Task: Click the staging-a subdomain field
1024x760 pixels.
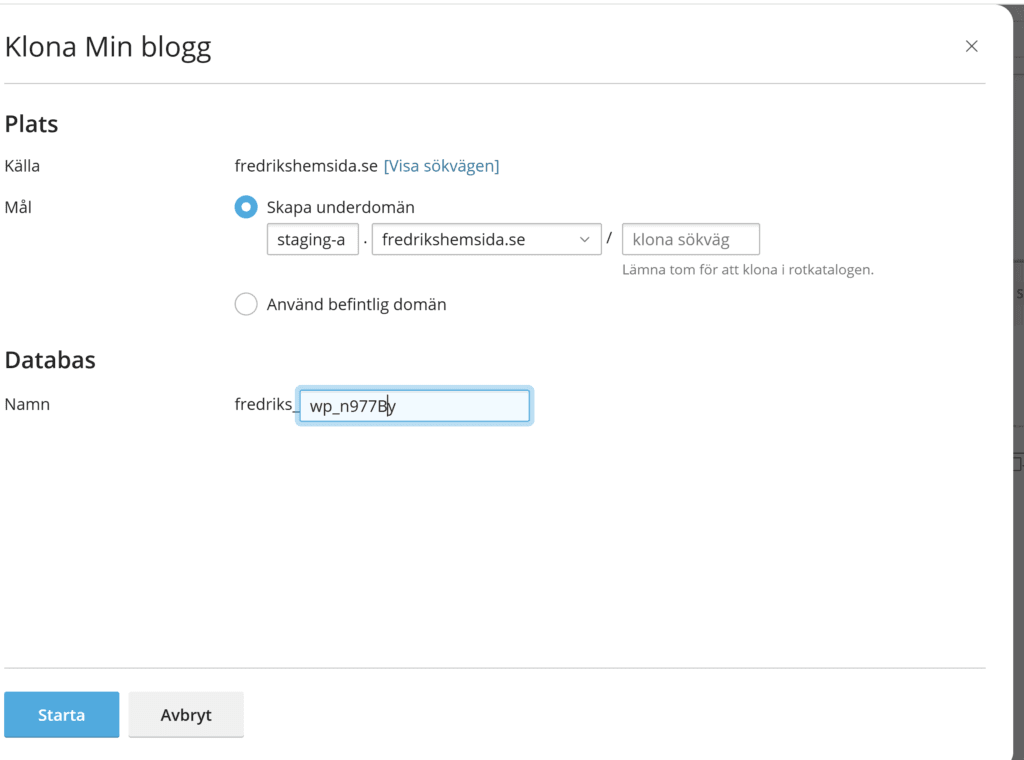Action: tap(312, 240)
